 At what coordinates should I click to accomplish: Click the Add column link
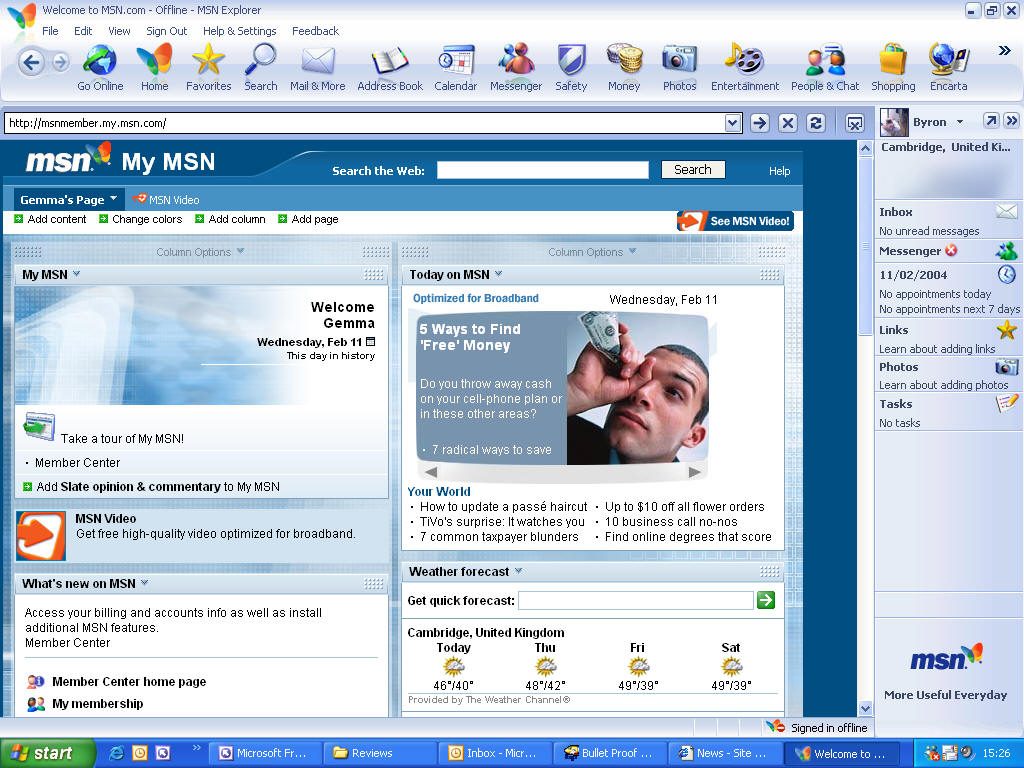pyautogui.click(x=231, y=219)
